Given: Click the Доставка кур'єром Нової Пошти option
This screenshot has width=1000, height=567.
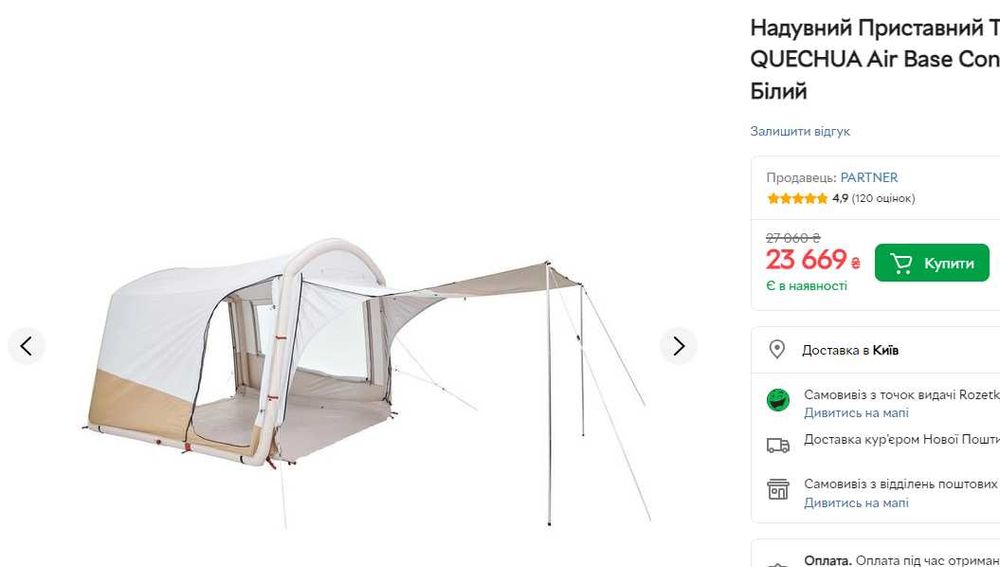Looking at the screenshot, I should tap(902, 439).
